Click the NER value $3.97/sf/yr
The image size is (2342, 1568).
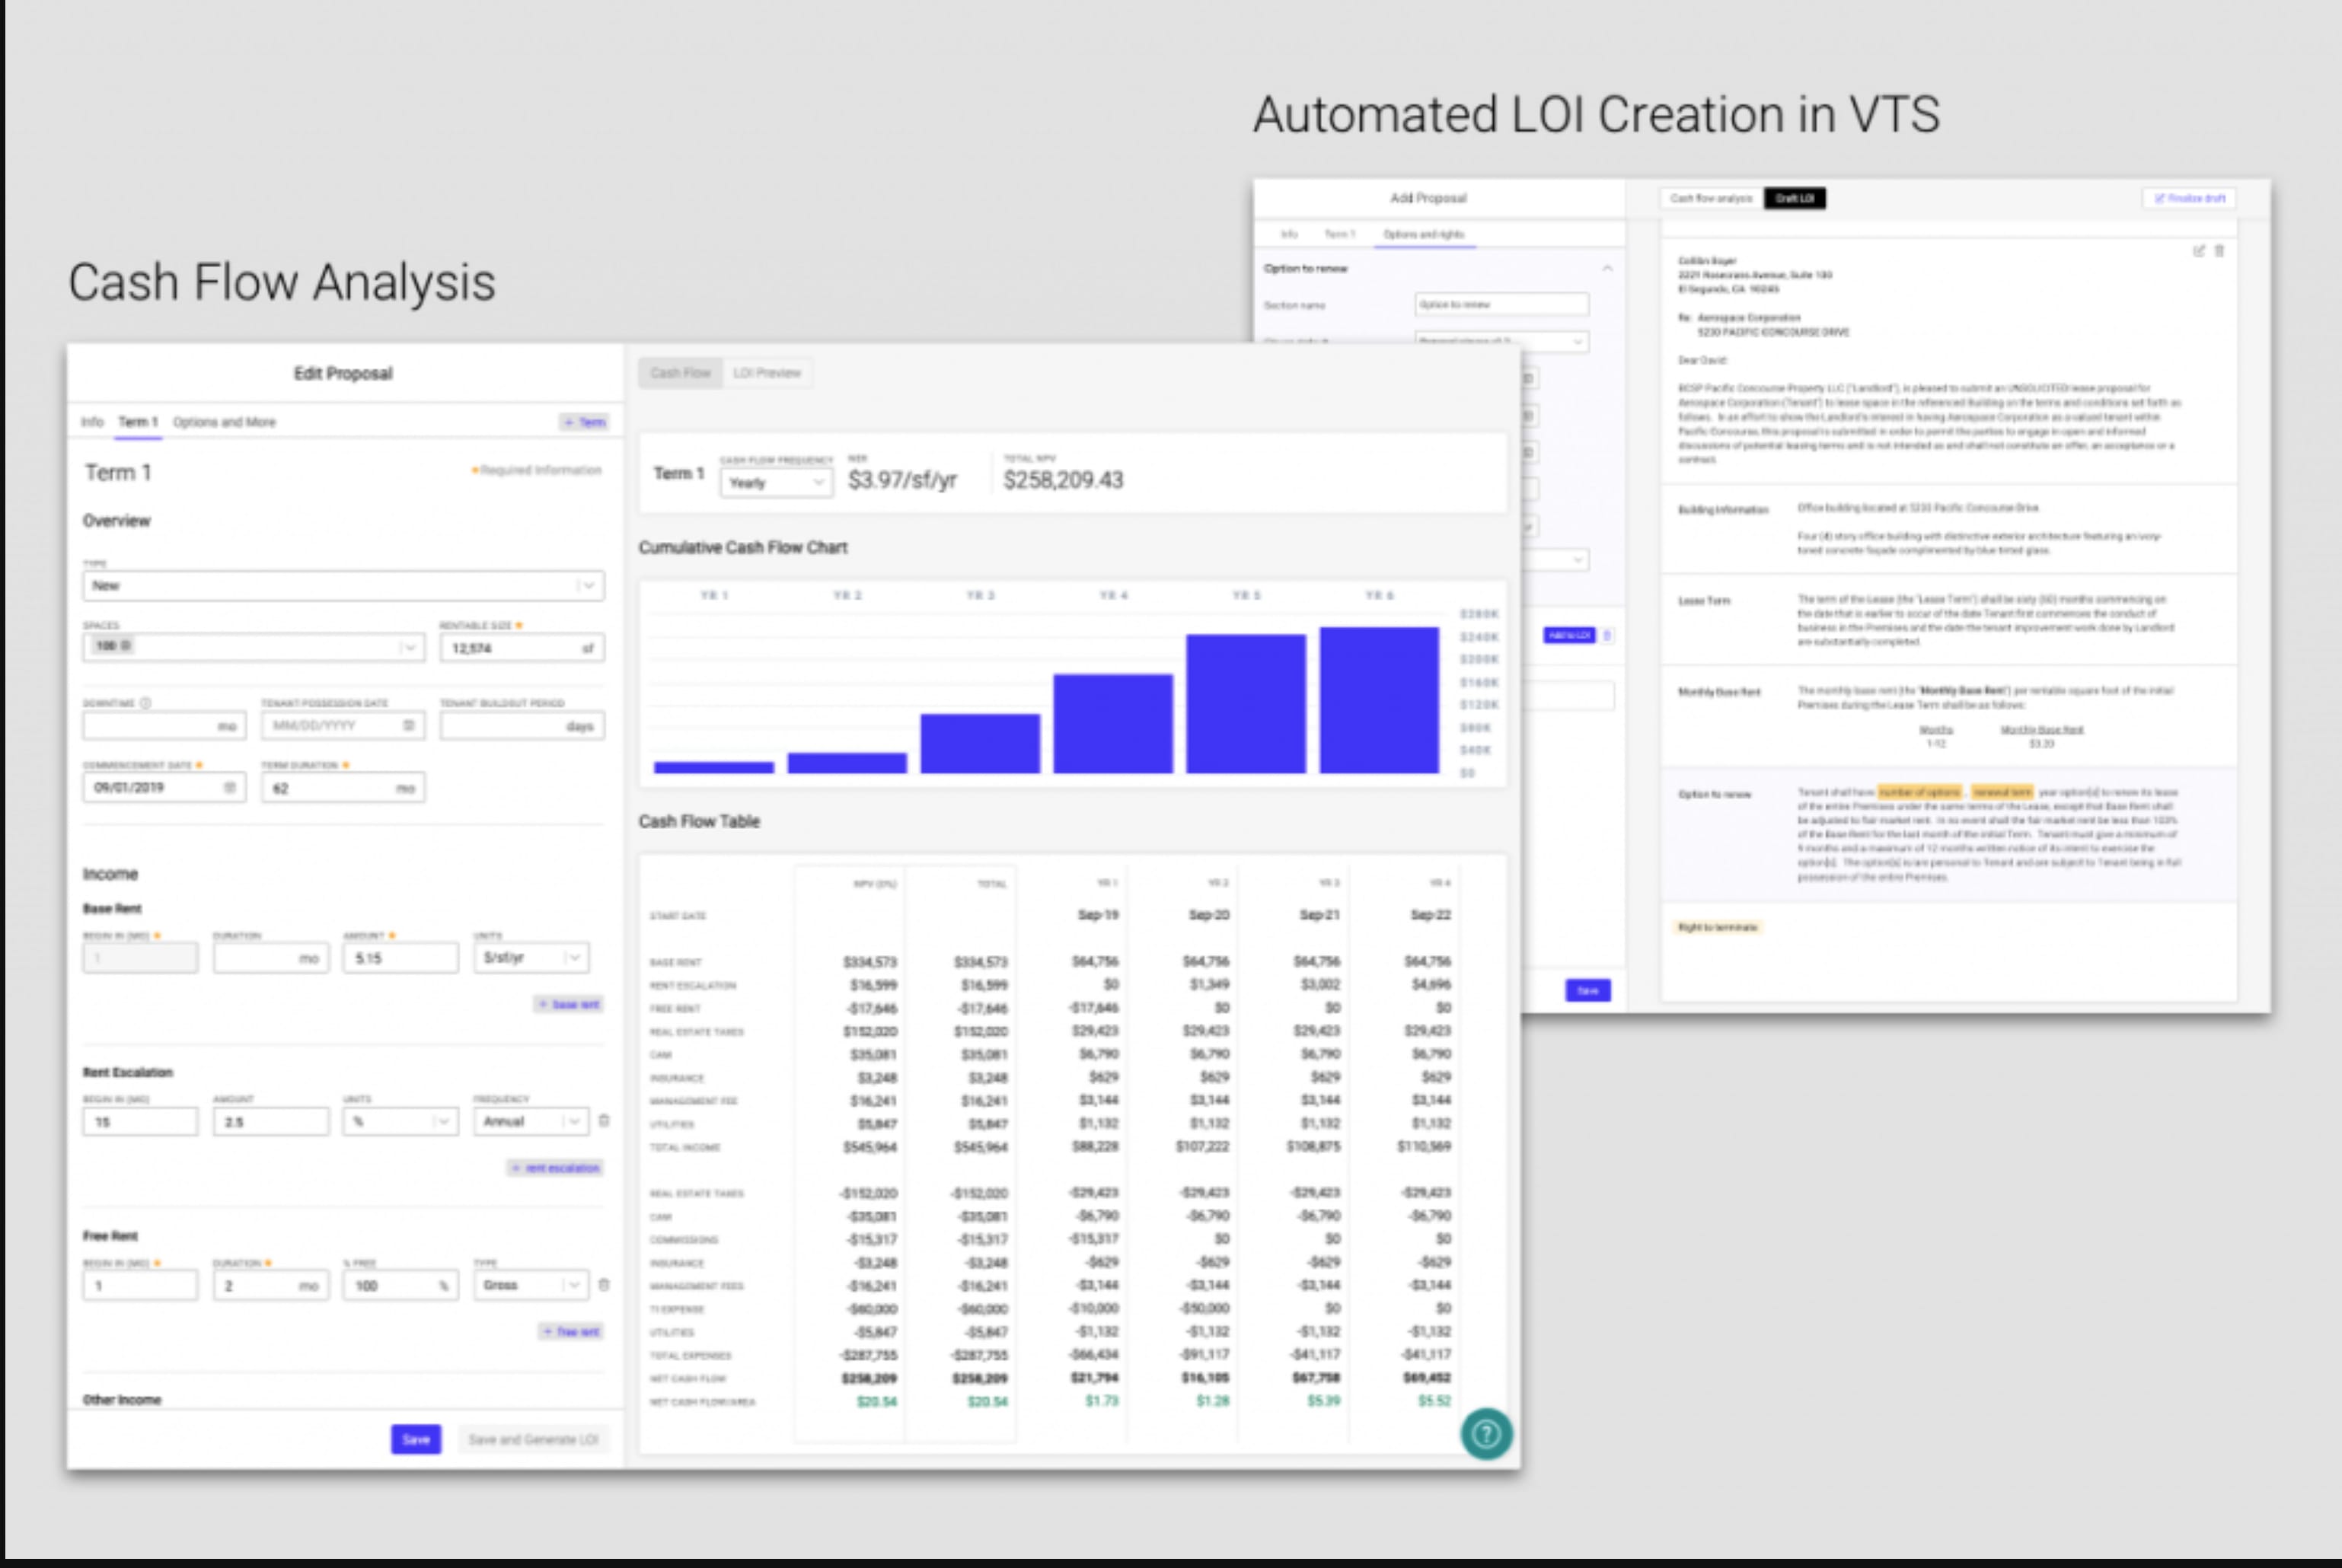[x=902, y=480]
